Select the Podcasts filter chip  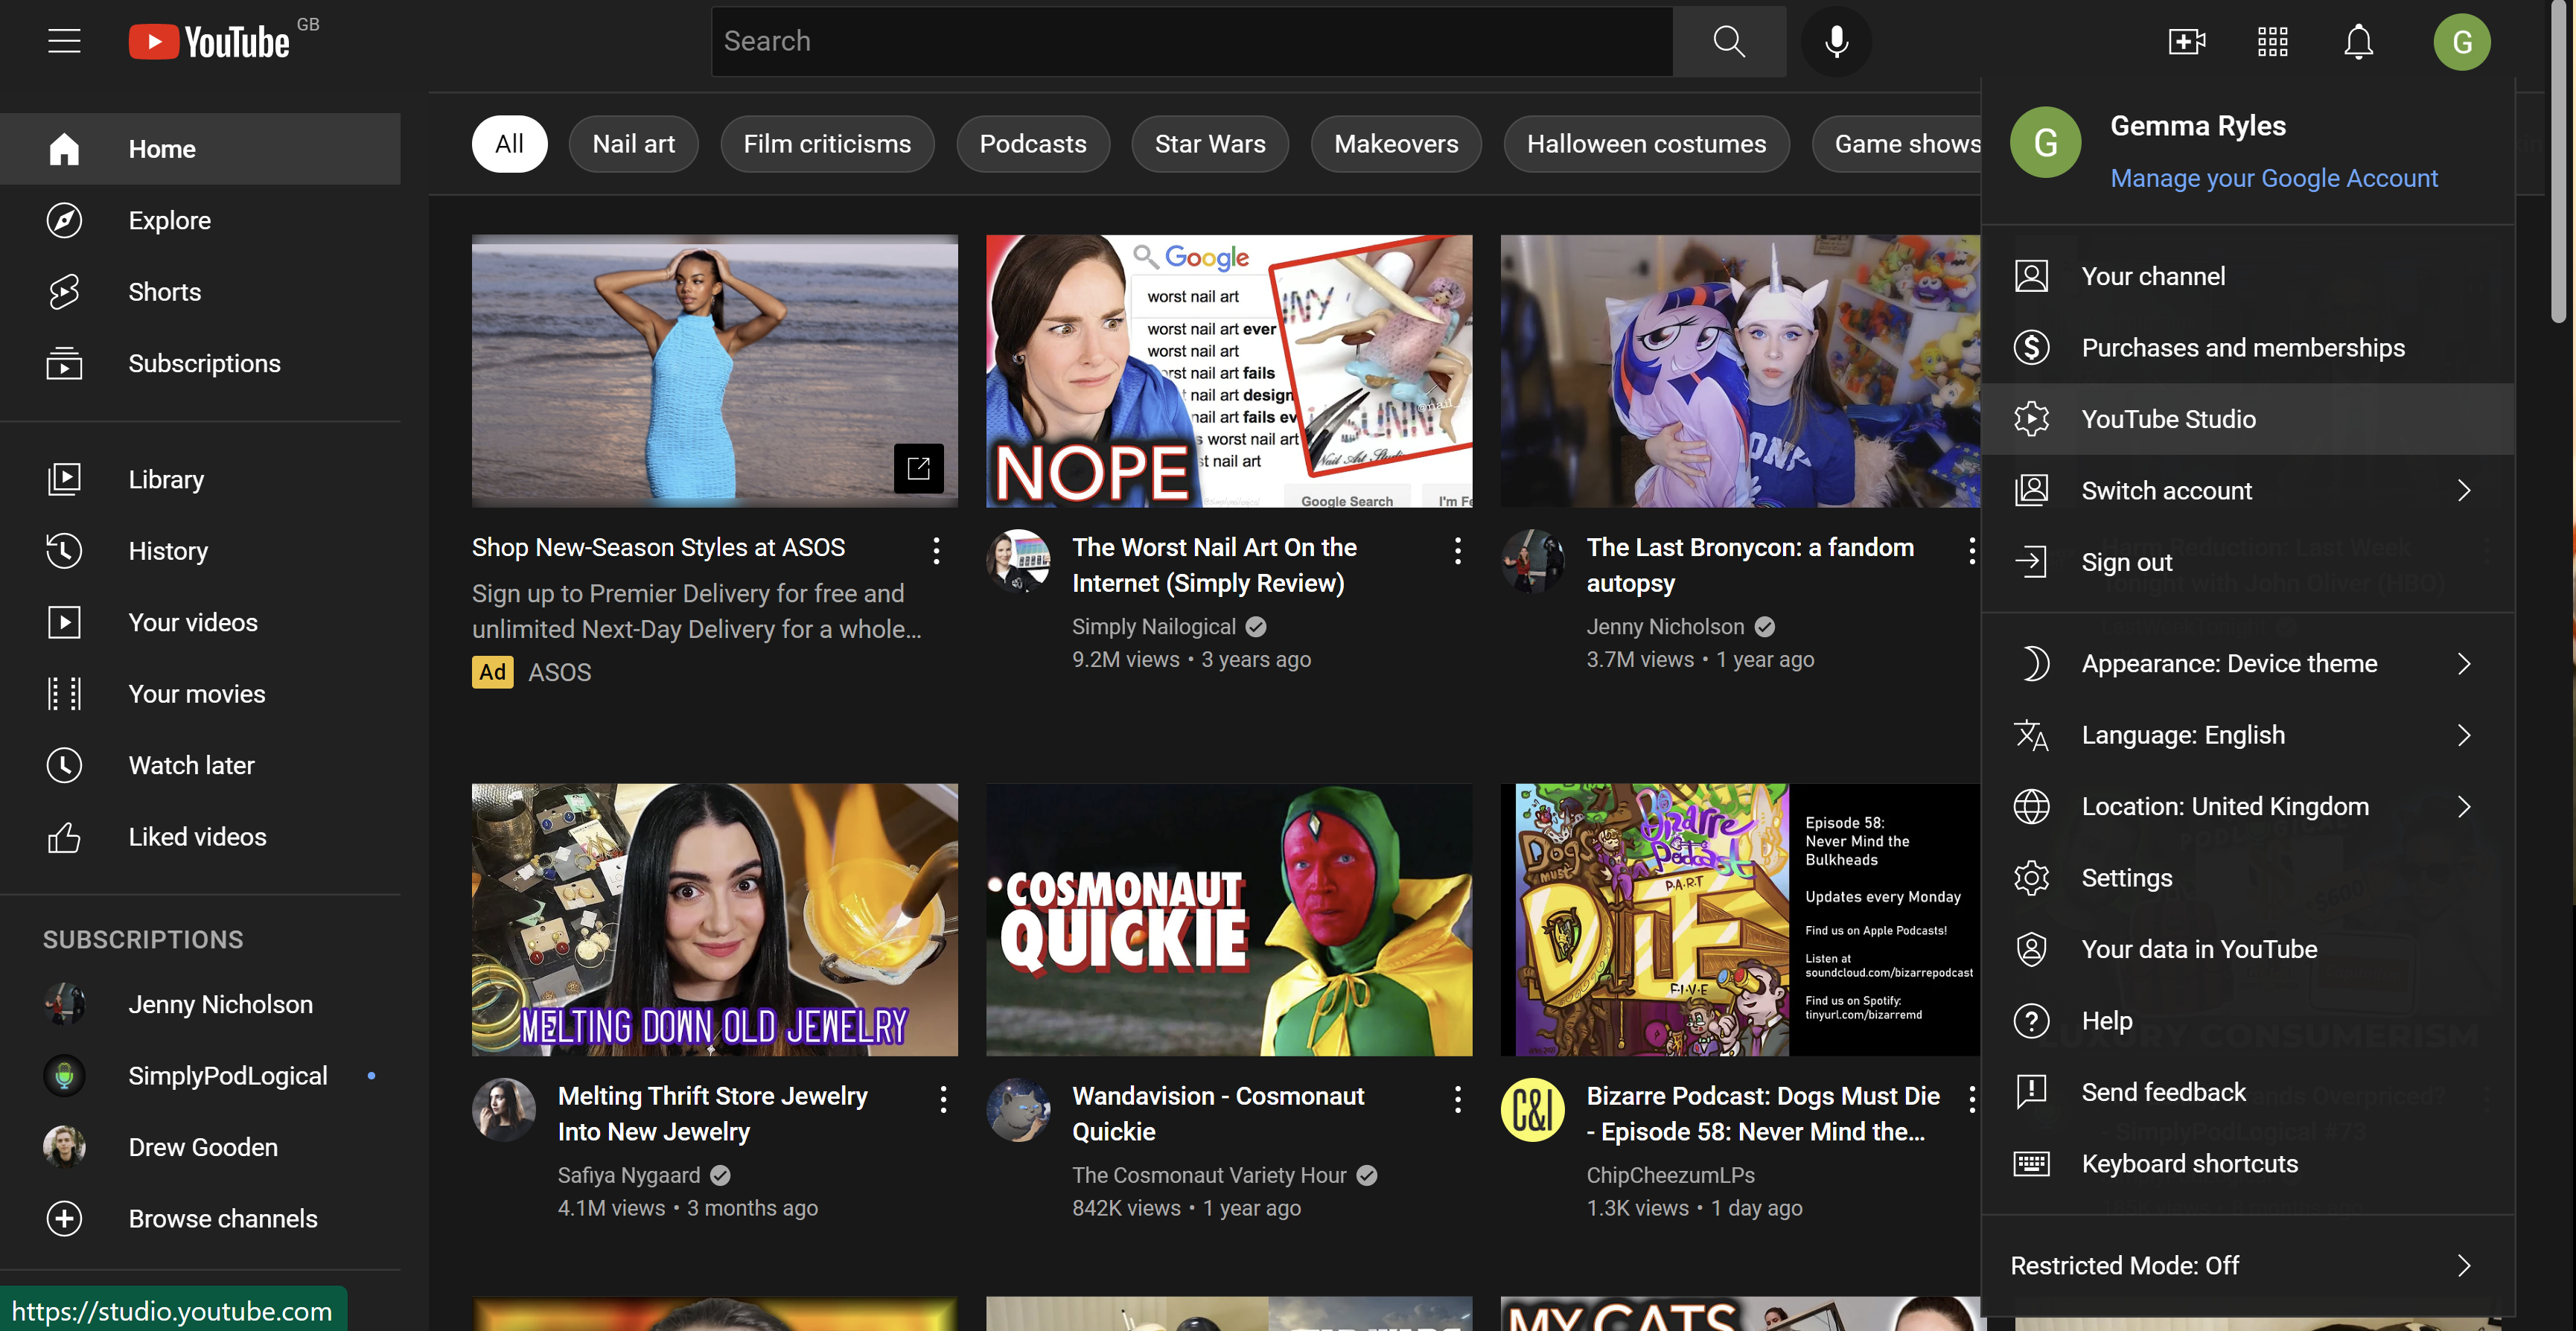pyautogui.click(x=1032, y=144)
